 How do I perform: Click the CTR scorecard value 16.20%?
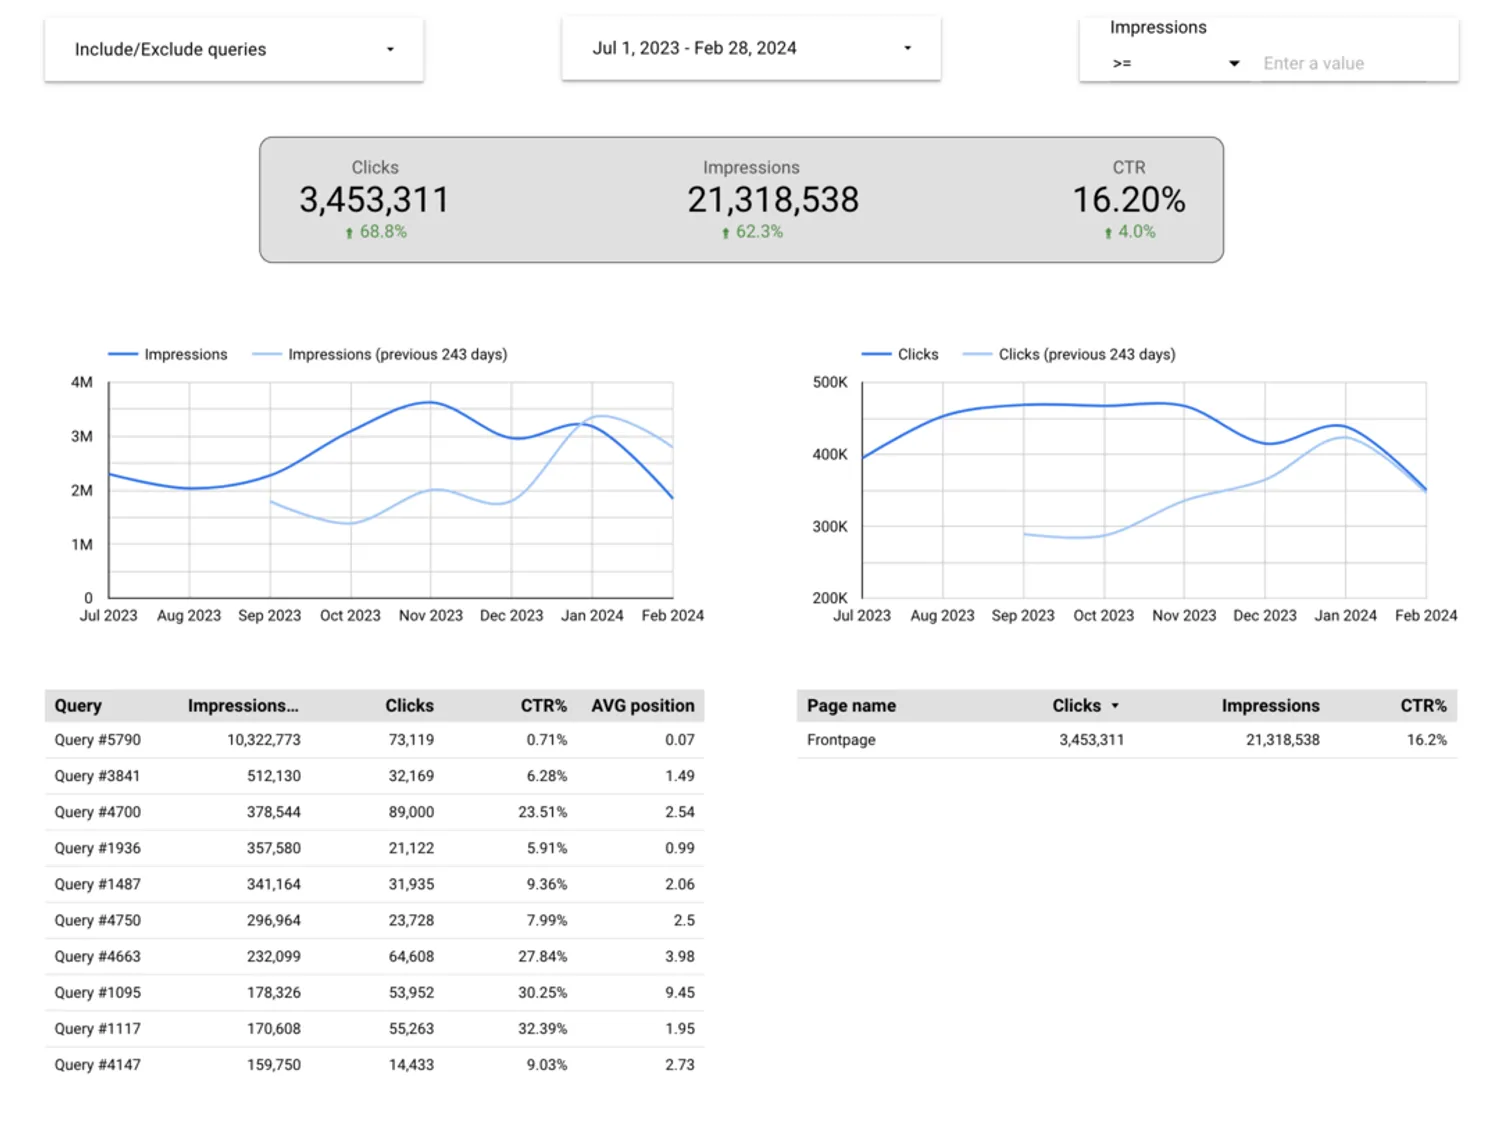click(x=1129, y=200)
